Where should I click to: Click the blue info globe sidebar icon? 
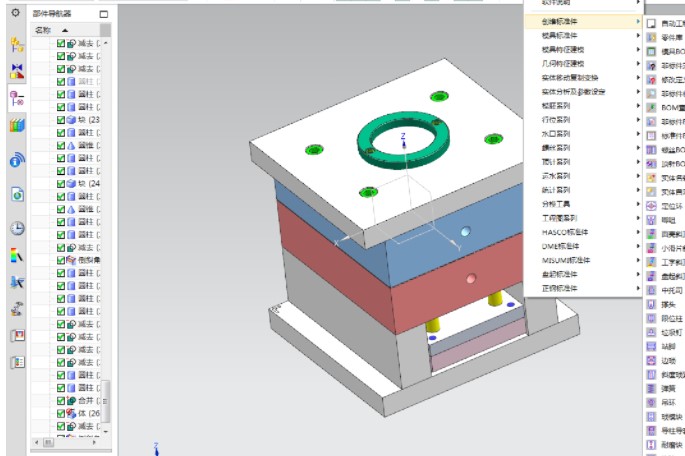click(17, 160)
